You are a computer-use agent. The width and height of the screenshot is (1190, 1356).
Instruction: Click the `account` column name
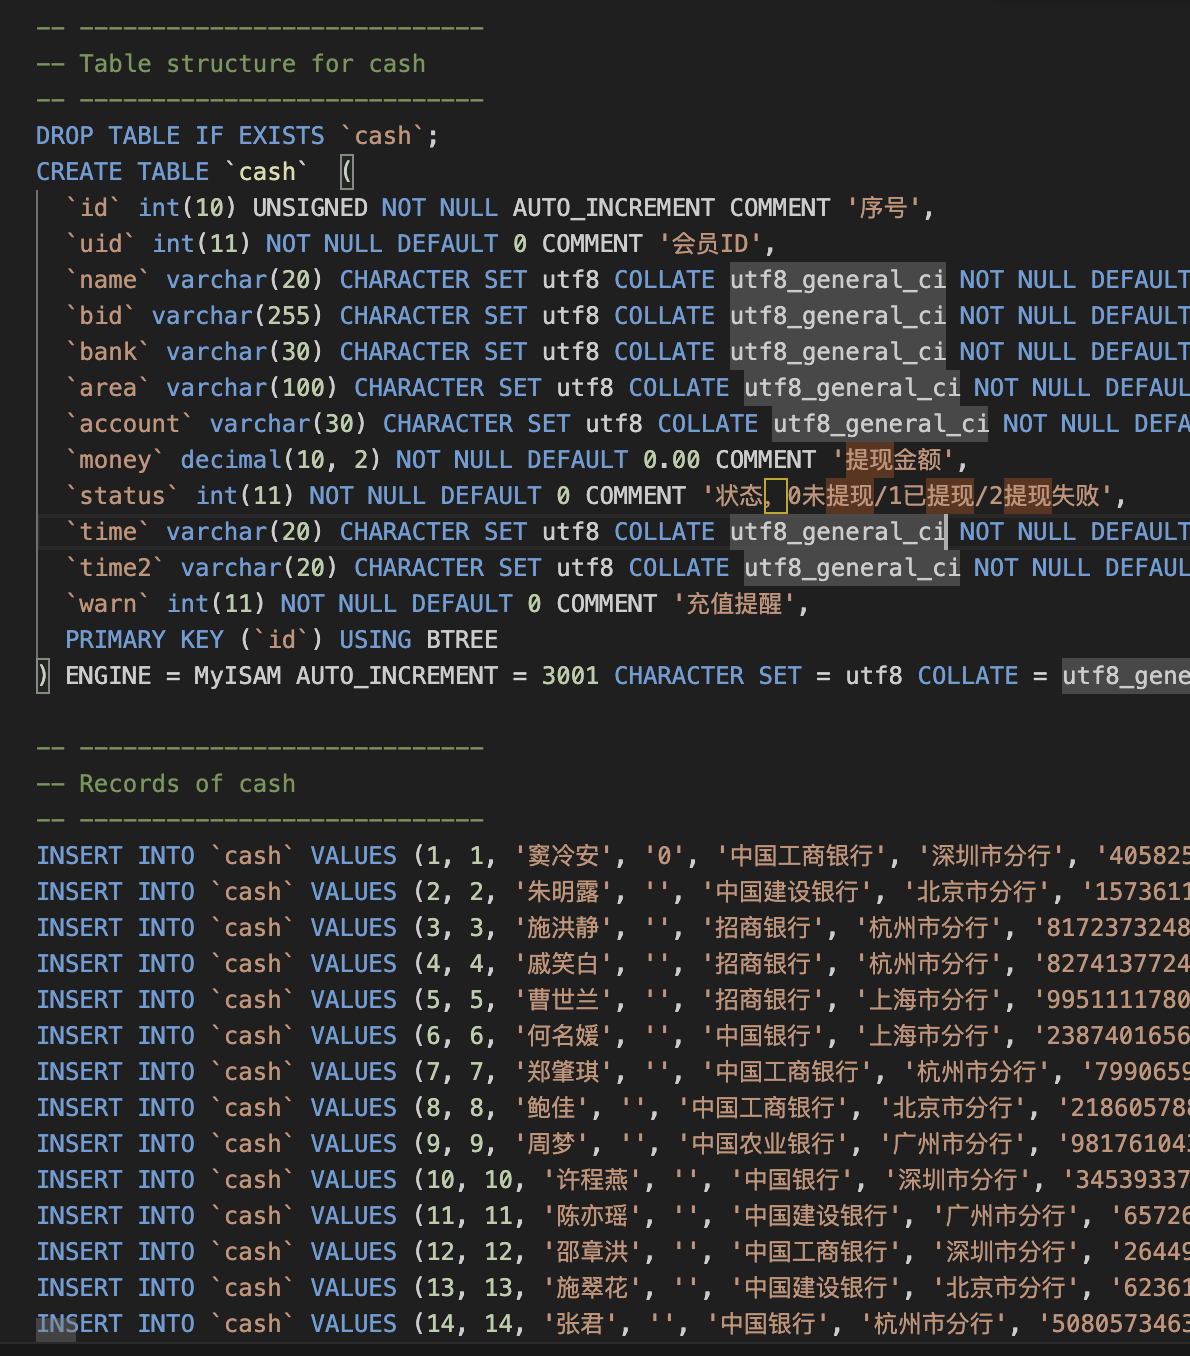[130, 424]
